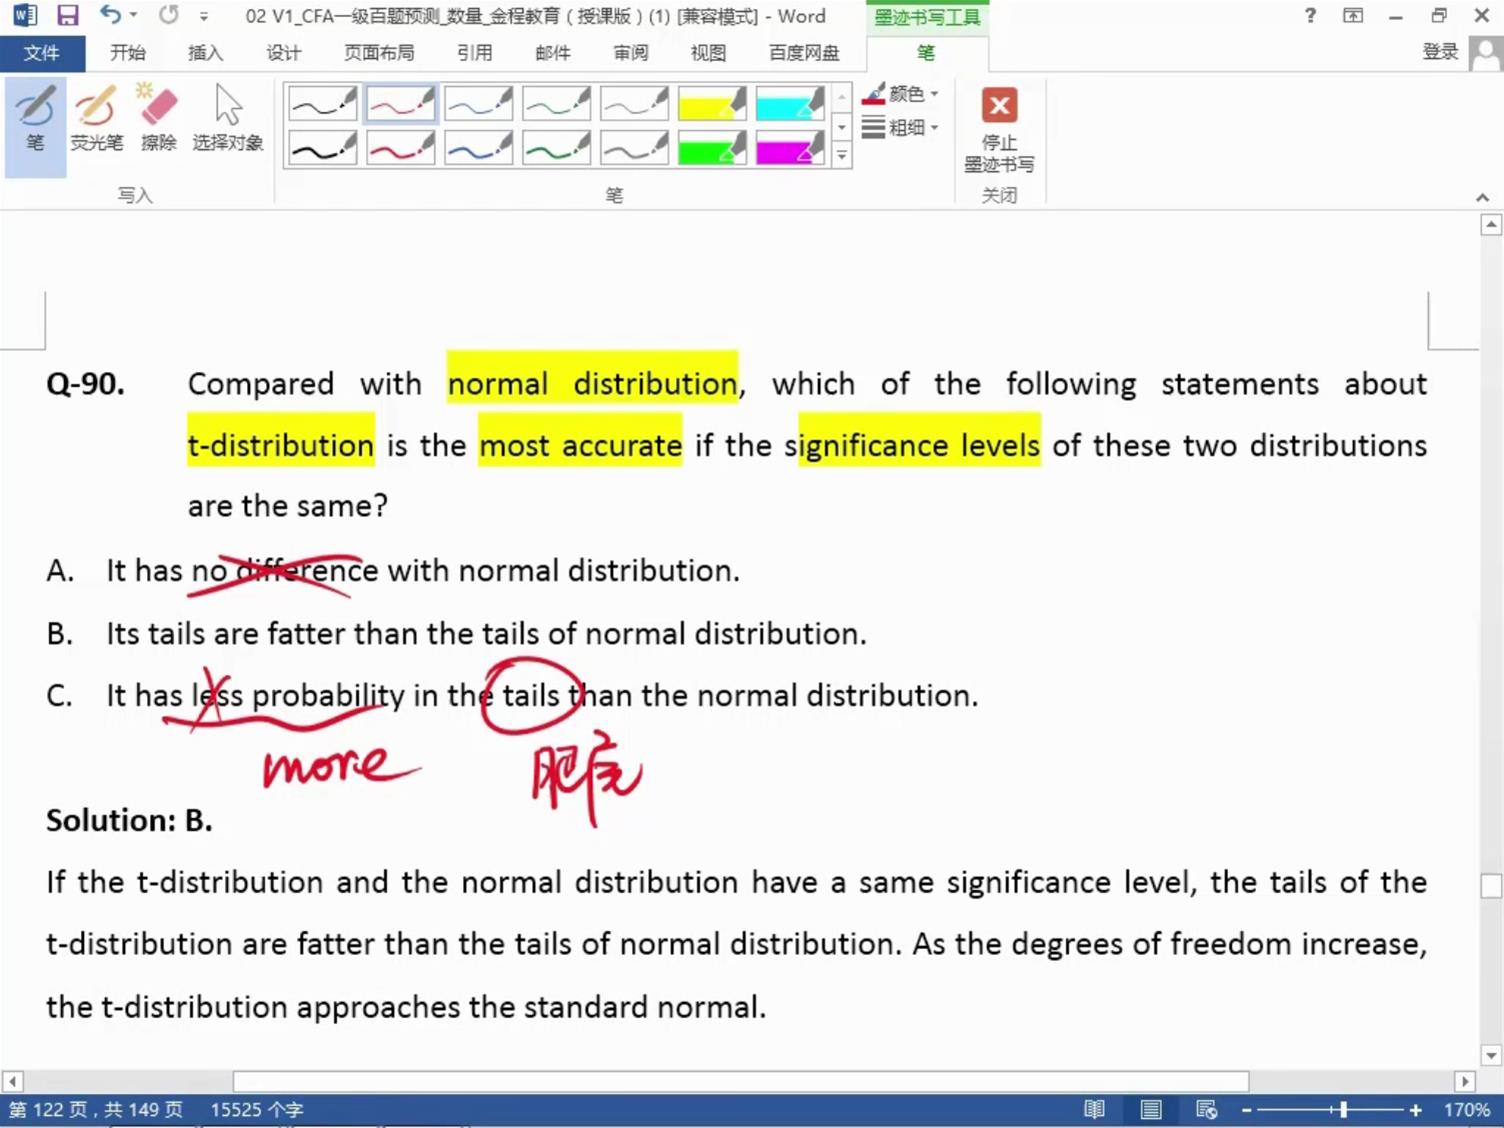Select the Highlighter (荧光笔) tool
Image resolution: width=1504 pixels, height=1128 pixels.
(96, 120)
